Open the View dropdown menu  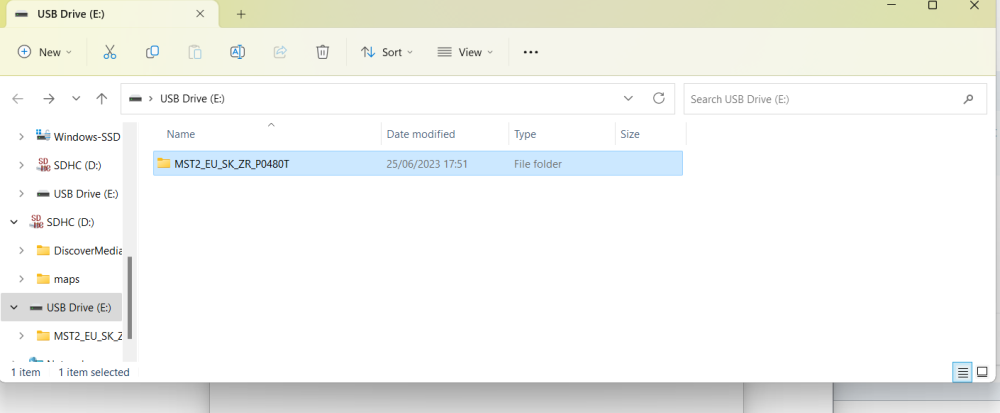click(x=466, y=52)
